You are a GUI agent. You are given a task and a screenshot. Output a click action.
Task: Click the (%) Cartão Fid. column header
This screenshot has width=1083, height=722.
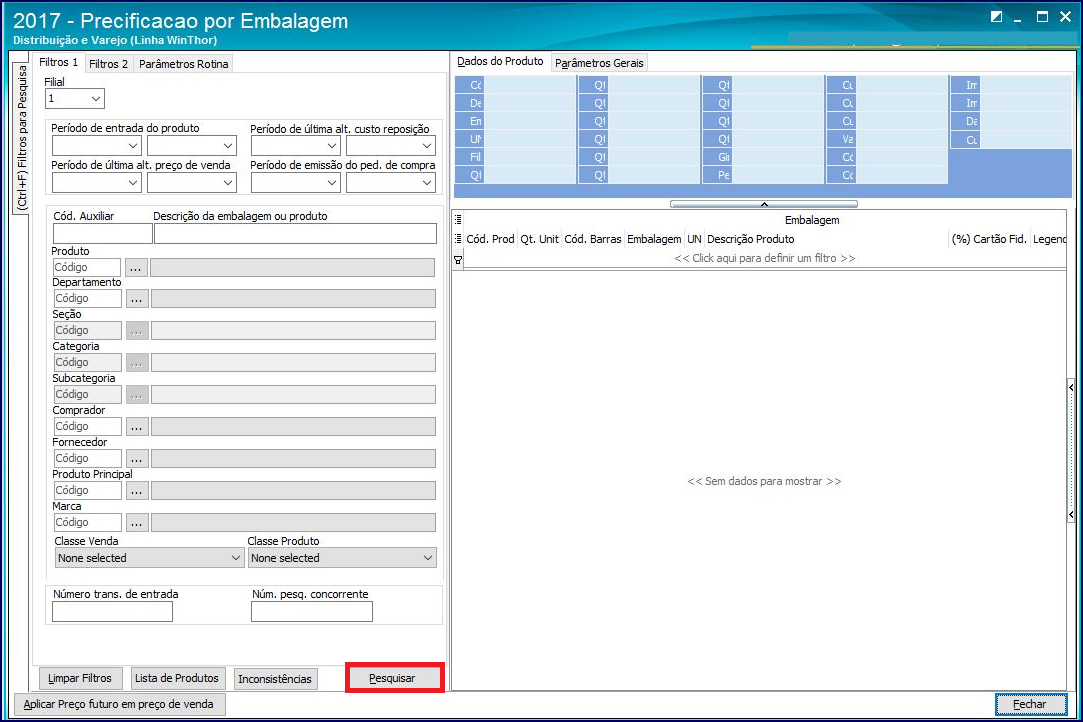989,239
